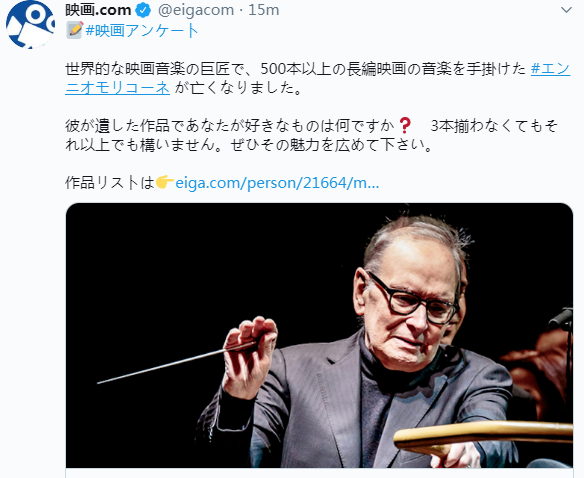This screenshot has height=478, width=584.
Task: Click the pointing hand emoji
Action: [164, 183]
